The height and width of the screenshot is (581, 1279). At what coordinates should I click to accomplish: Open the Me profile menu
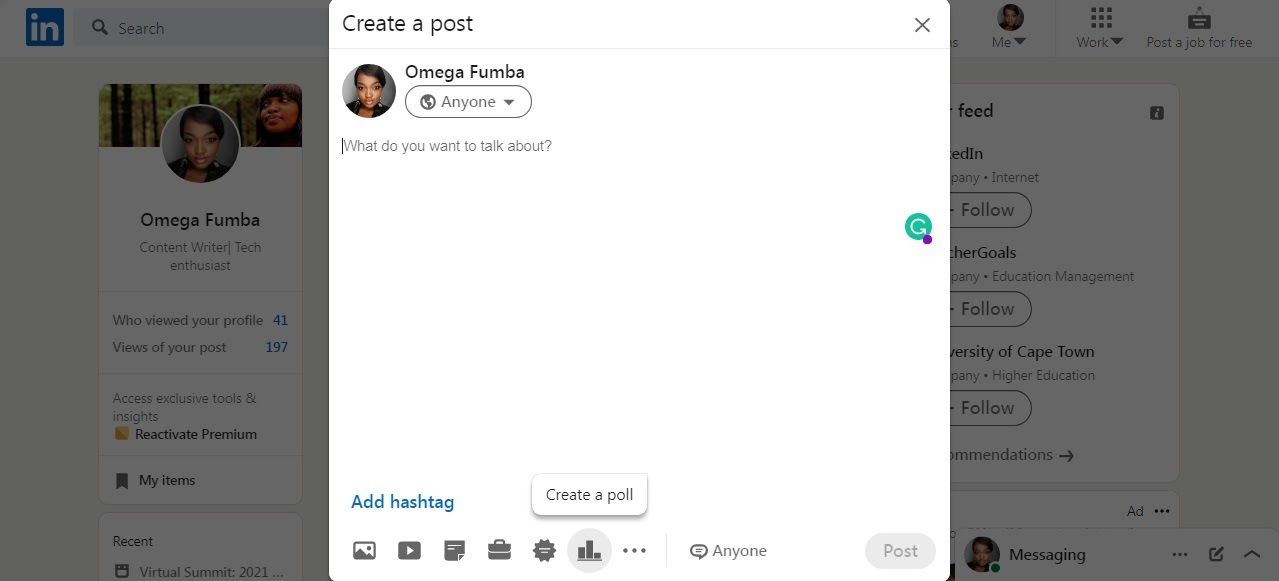click(1010, 27)
